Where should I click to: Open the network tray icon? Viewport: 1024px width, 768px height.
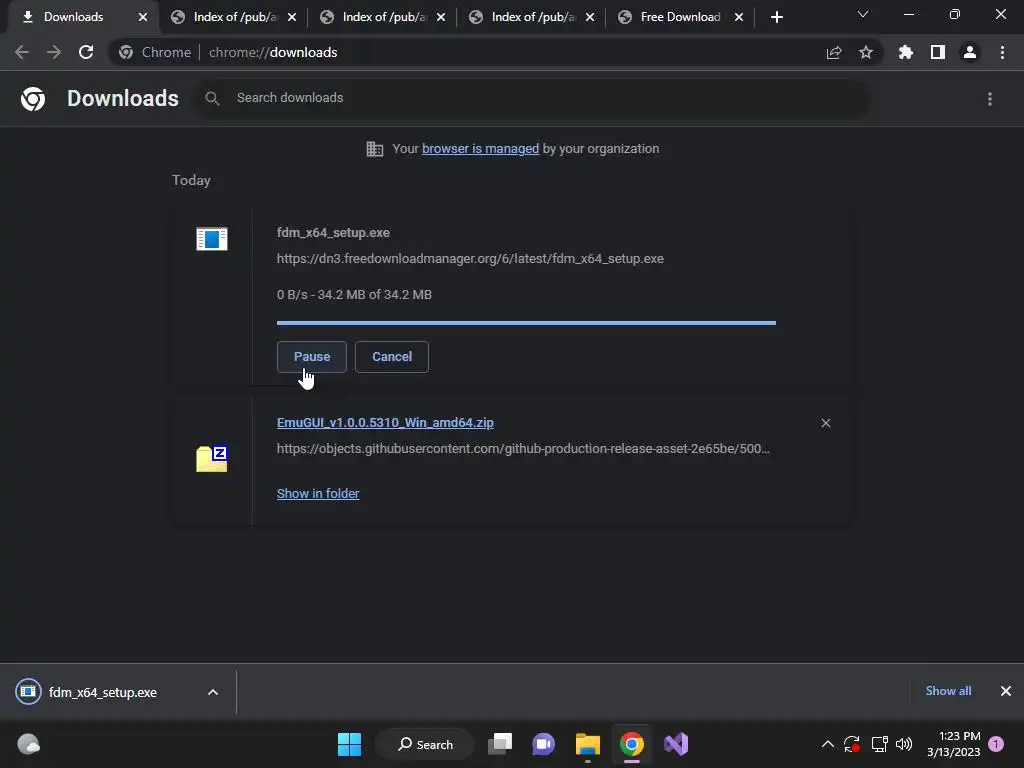coord(879,744)
